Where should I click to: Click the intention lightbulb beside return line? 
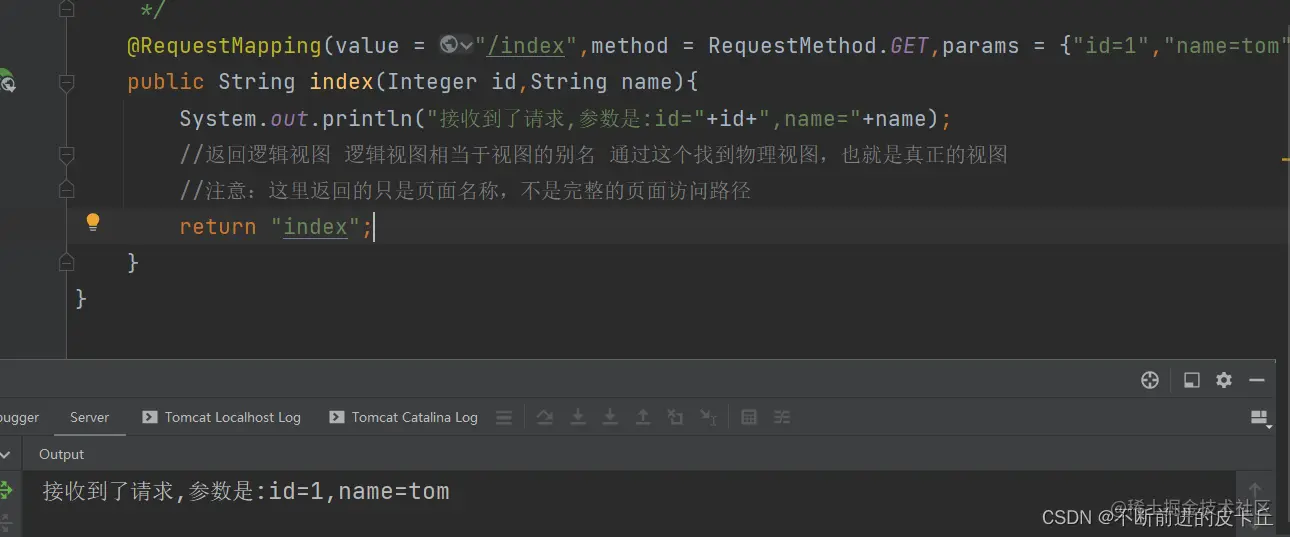(x=93, y=222)
